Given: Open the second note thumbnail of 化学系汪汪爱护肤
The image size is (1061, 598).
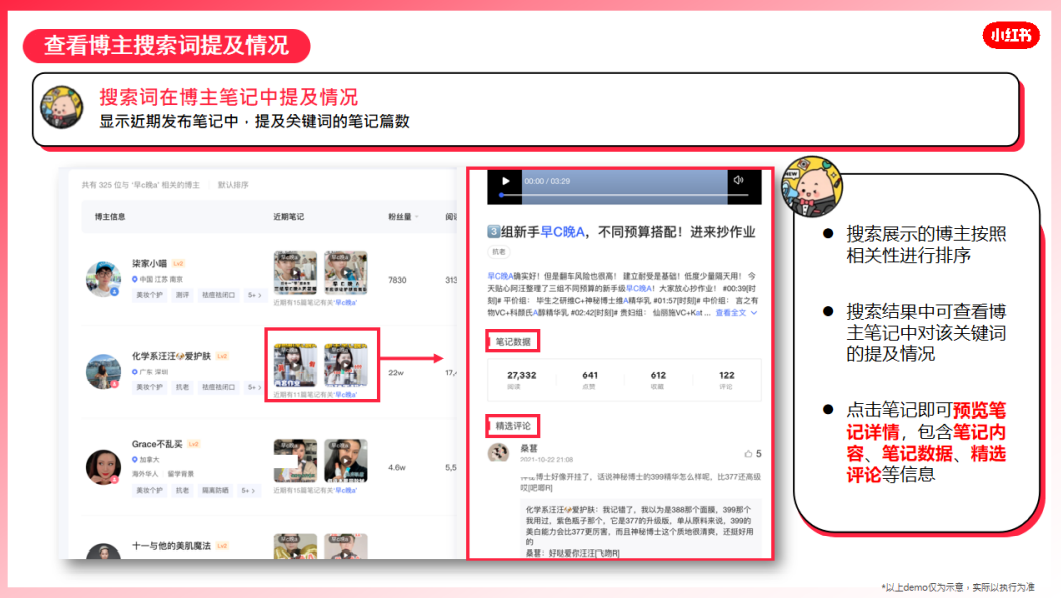Looking at the screenshot, I should point(346,365).
